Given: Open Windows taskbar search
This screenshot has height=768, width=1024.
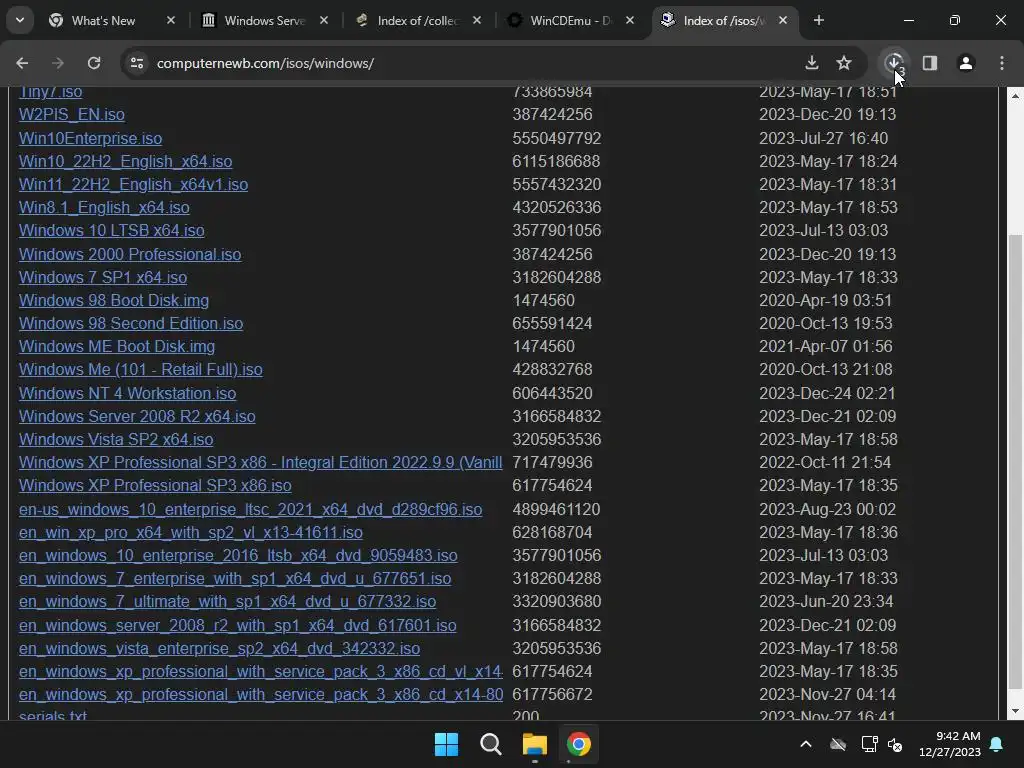Looking at the screenshot, I should click(490, 744).
